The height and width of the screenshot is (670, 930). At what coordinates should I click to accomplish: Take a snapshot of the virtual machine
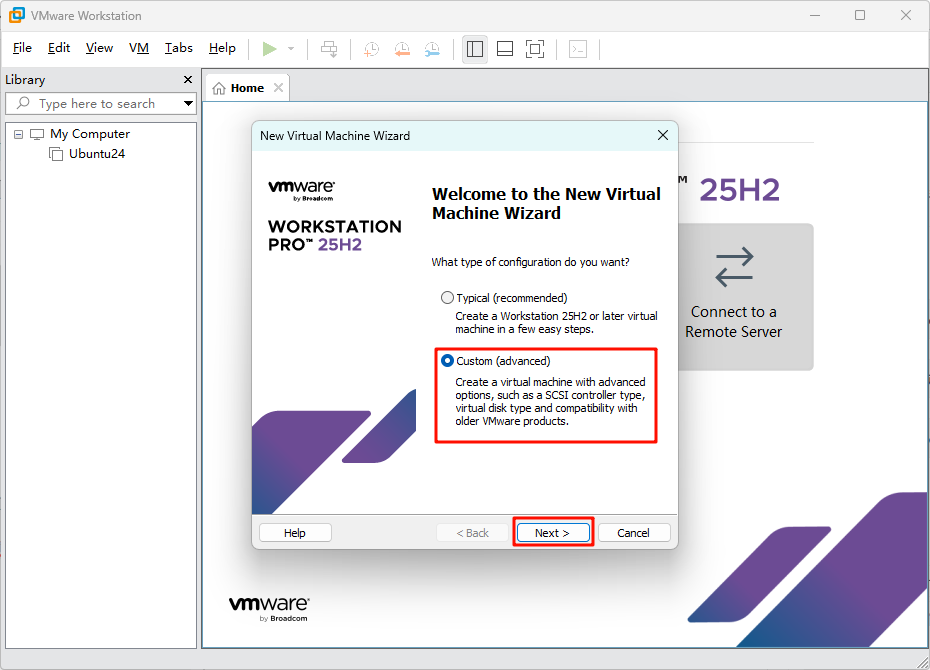(372, 49)
